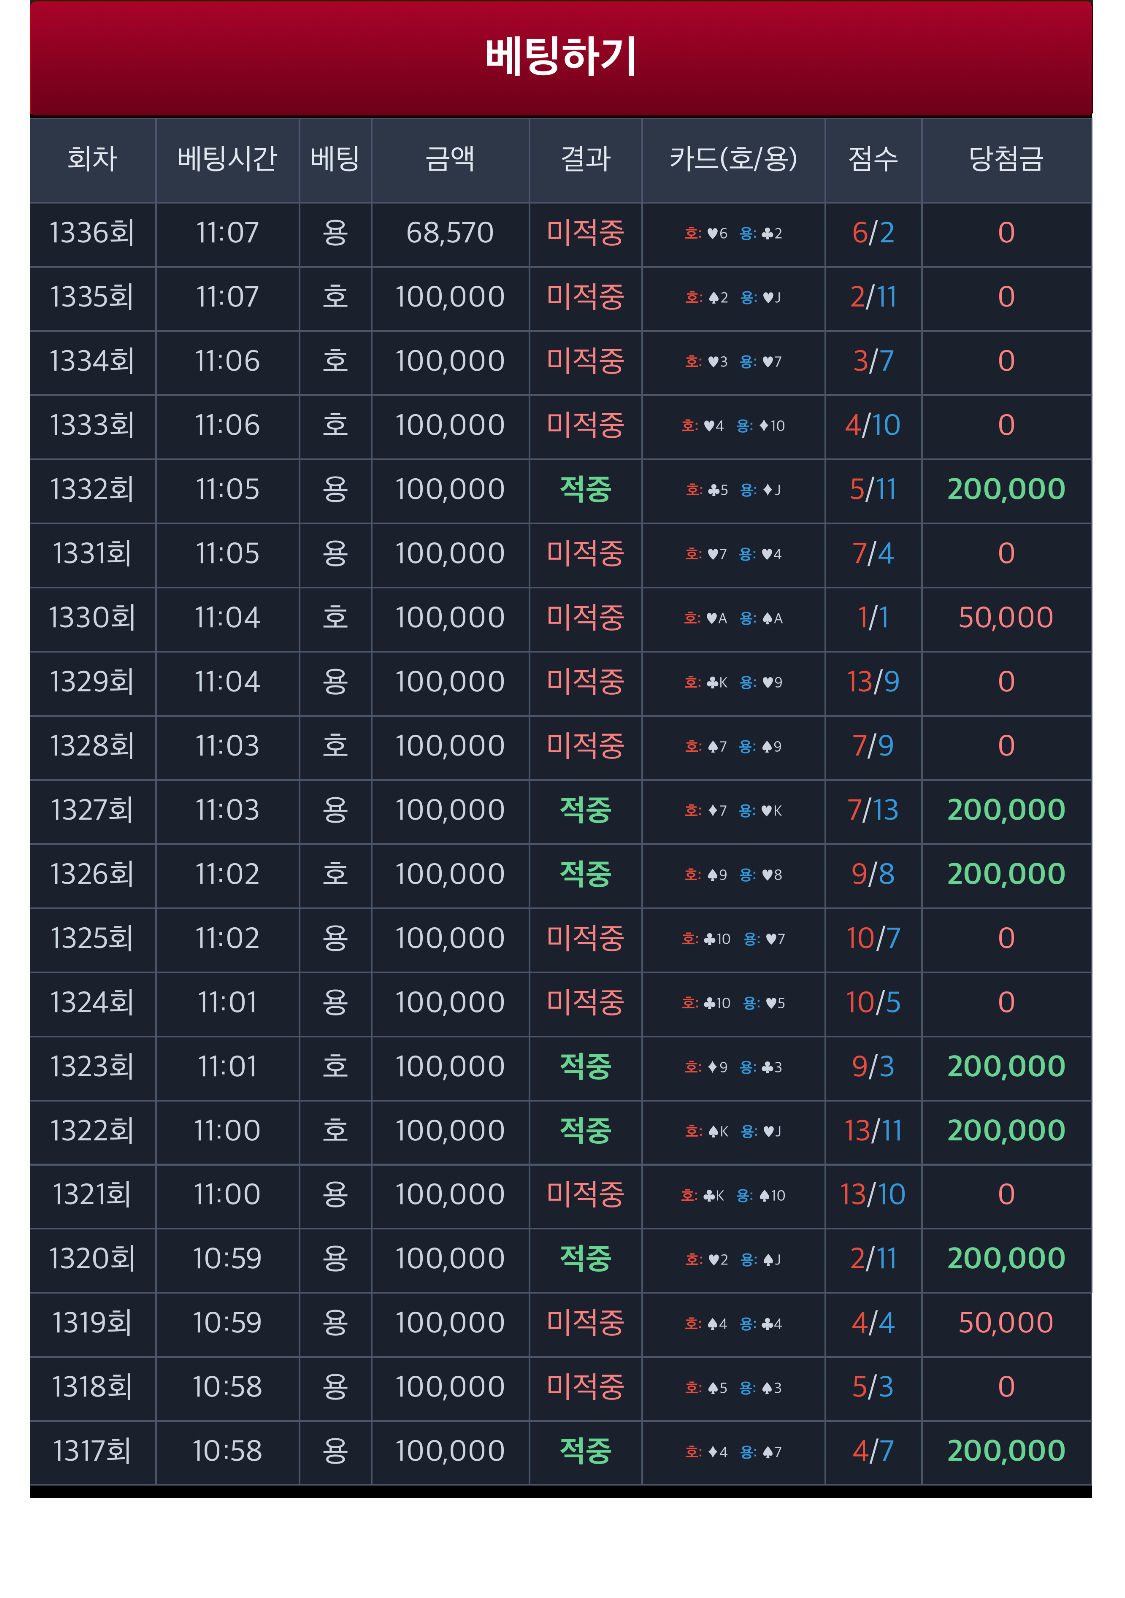The height and width of the screenshot is (1598, 1125).
Task: Click the card icons in round 1317회
Action: 733,1452
